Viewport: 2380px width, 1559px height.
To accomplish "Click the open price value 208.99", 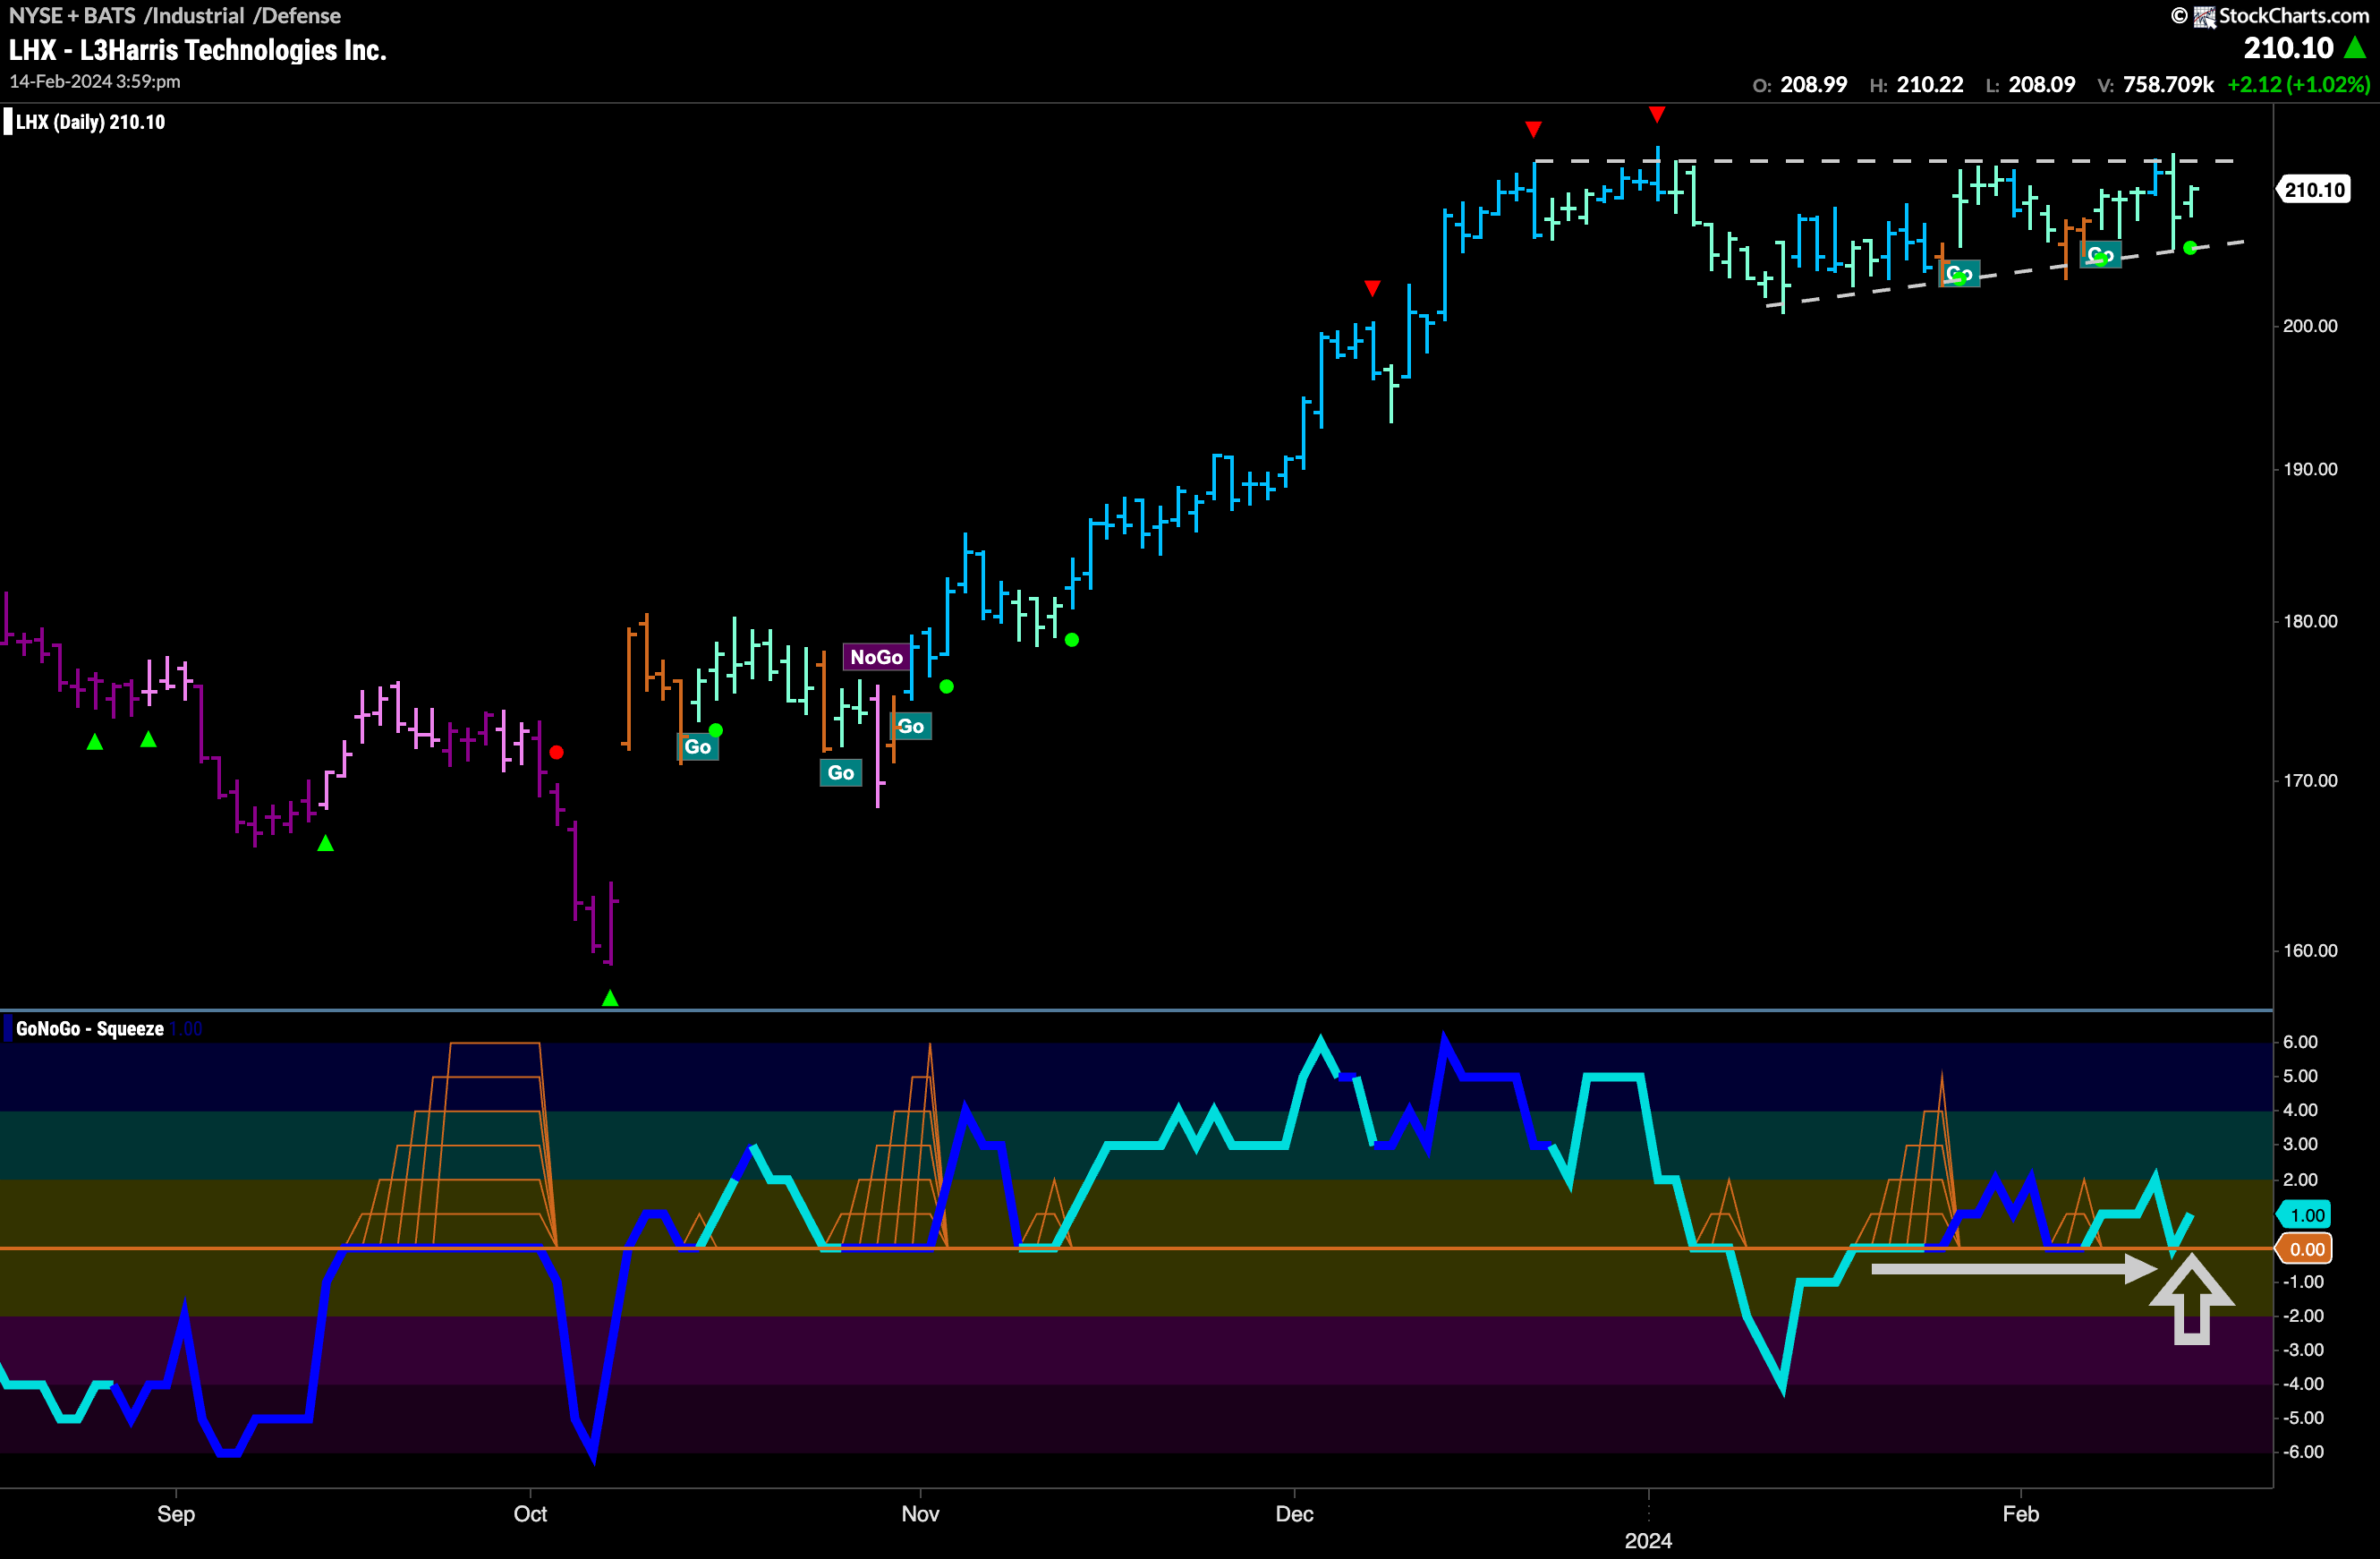I will click(x=1813, y=85).
